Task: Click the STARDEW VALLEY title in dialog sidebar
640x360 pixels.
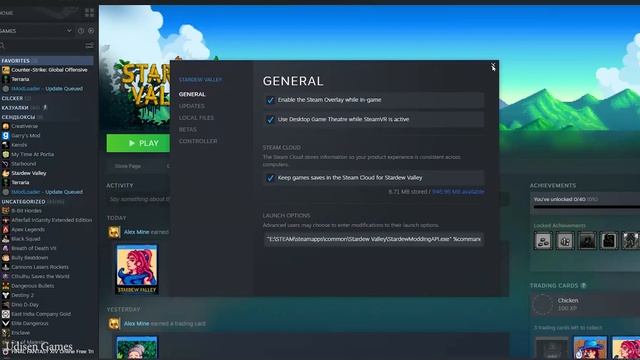Action: [x=200, y=80]
